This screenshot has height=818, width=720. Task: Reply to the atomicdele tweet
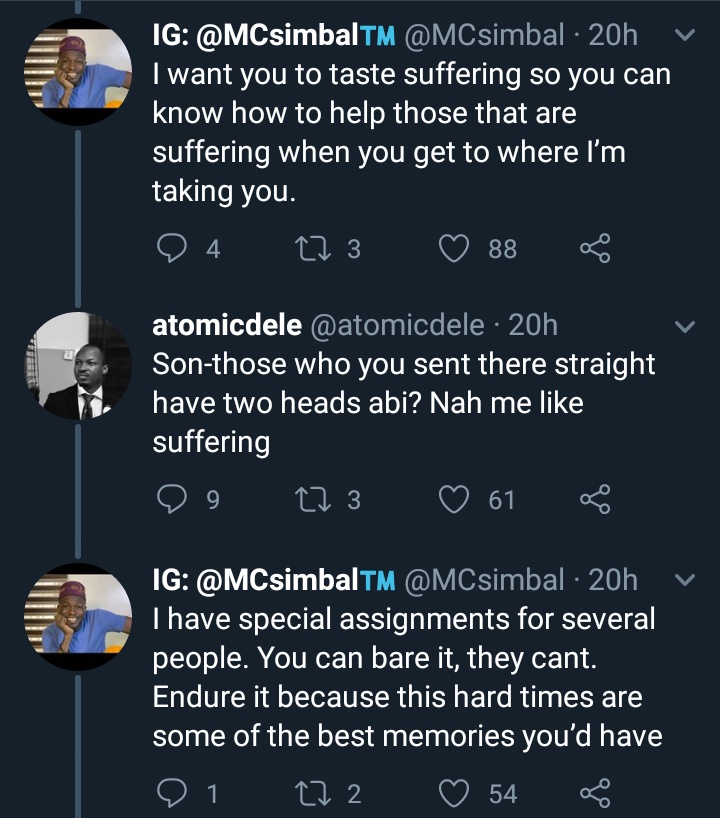[172, 499]
